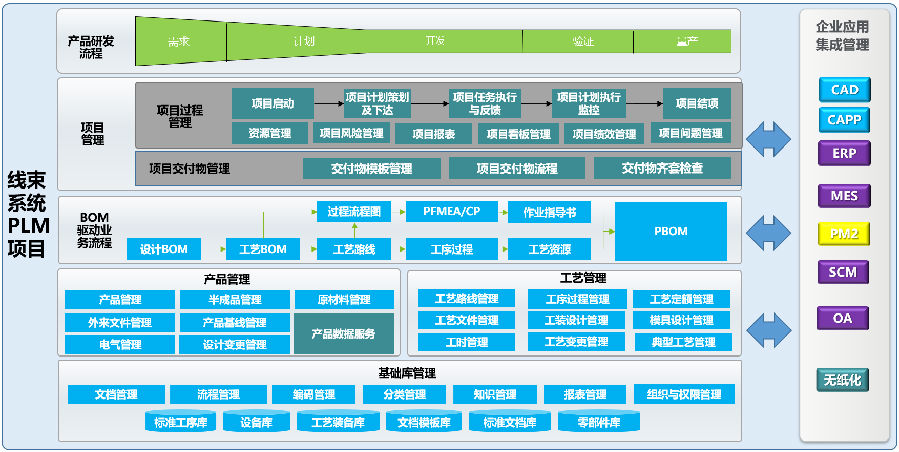The width and height of the screenshot is (899, 452).
Task: Select the 计划 stage in process flow
Action: [303, 41]
